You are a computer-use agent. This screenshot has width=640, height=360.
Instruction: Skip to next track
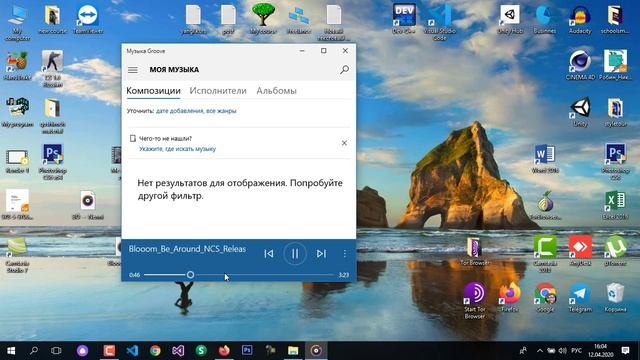(x=321, y=253)
